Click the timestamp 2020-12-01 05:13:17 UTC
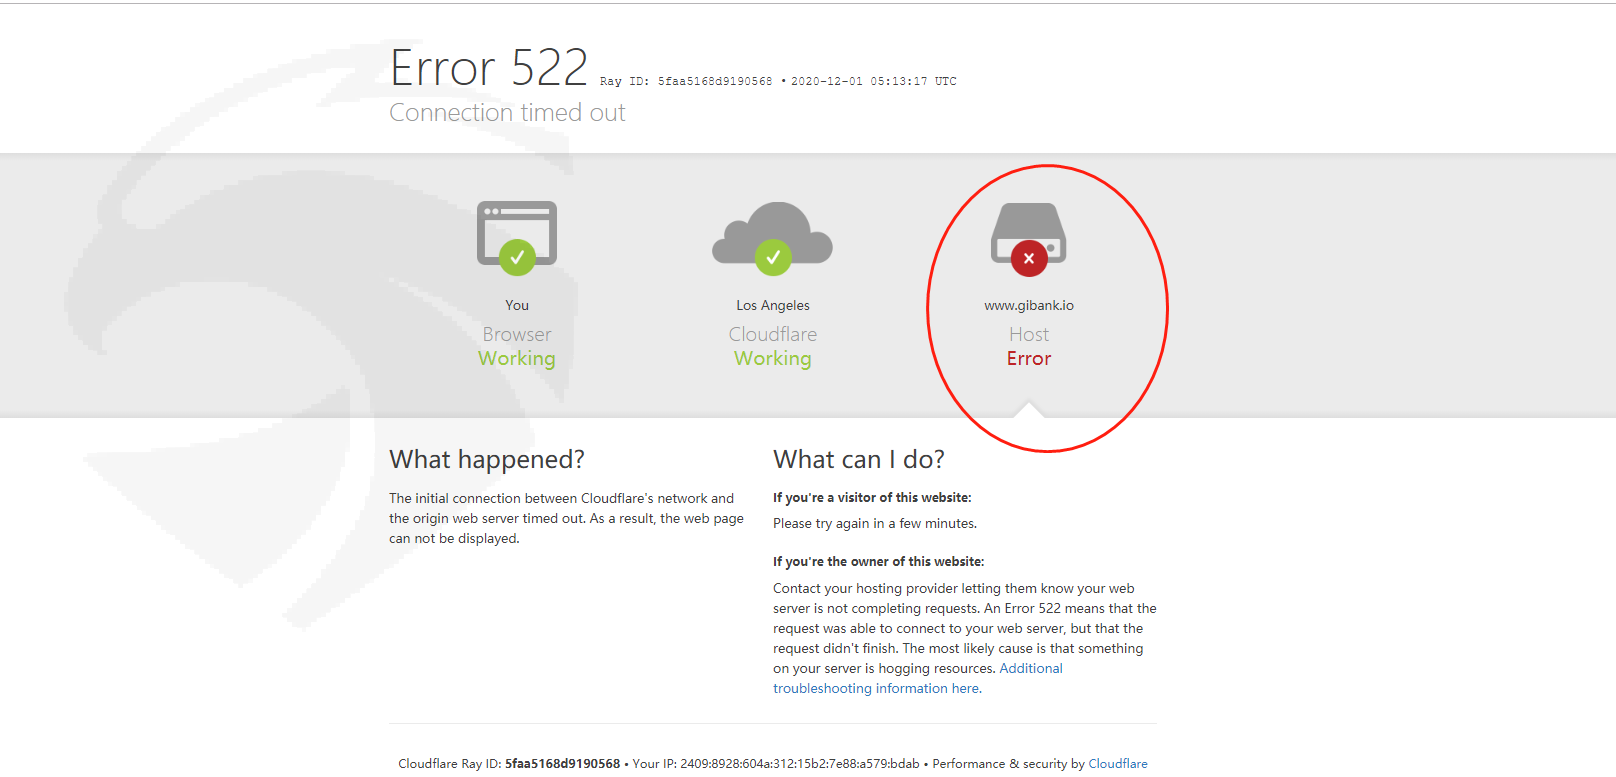Viewport: 1616px width, 777px height. click(x=874, y=82)
